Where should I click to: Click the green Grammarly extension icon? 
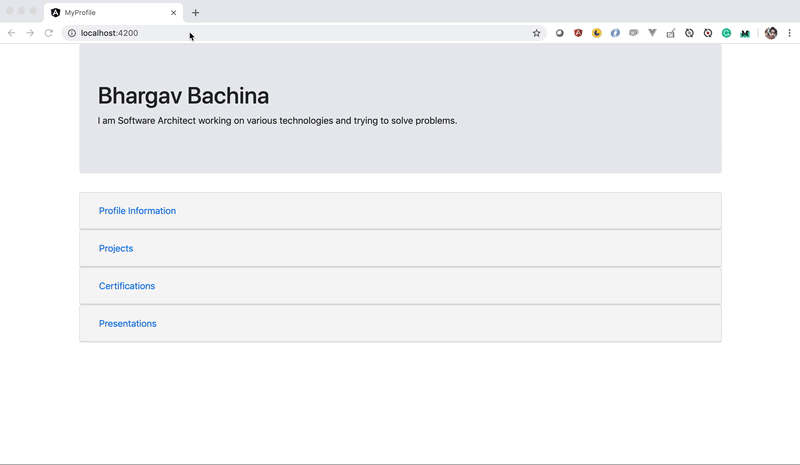tap(726, 33)
